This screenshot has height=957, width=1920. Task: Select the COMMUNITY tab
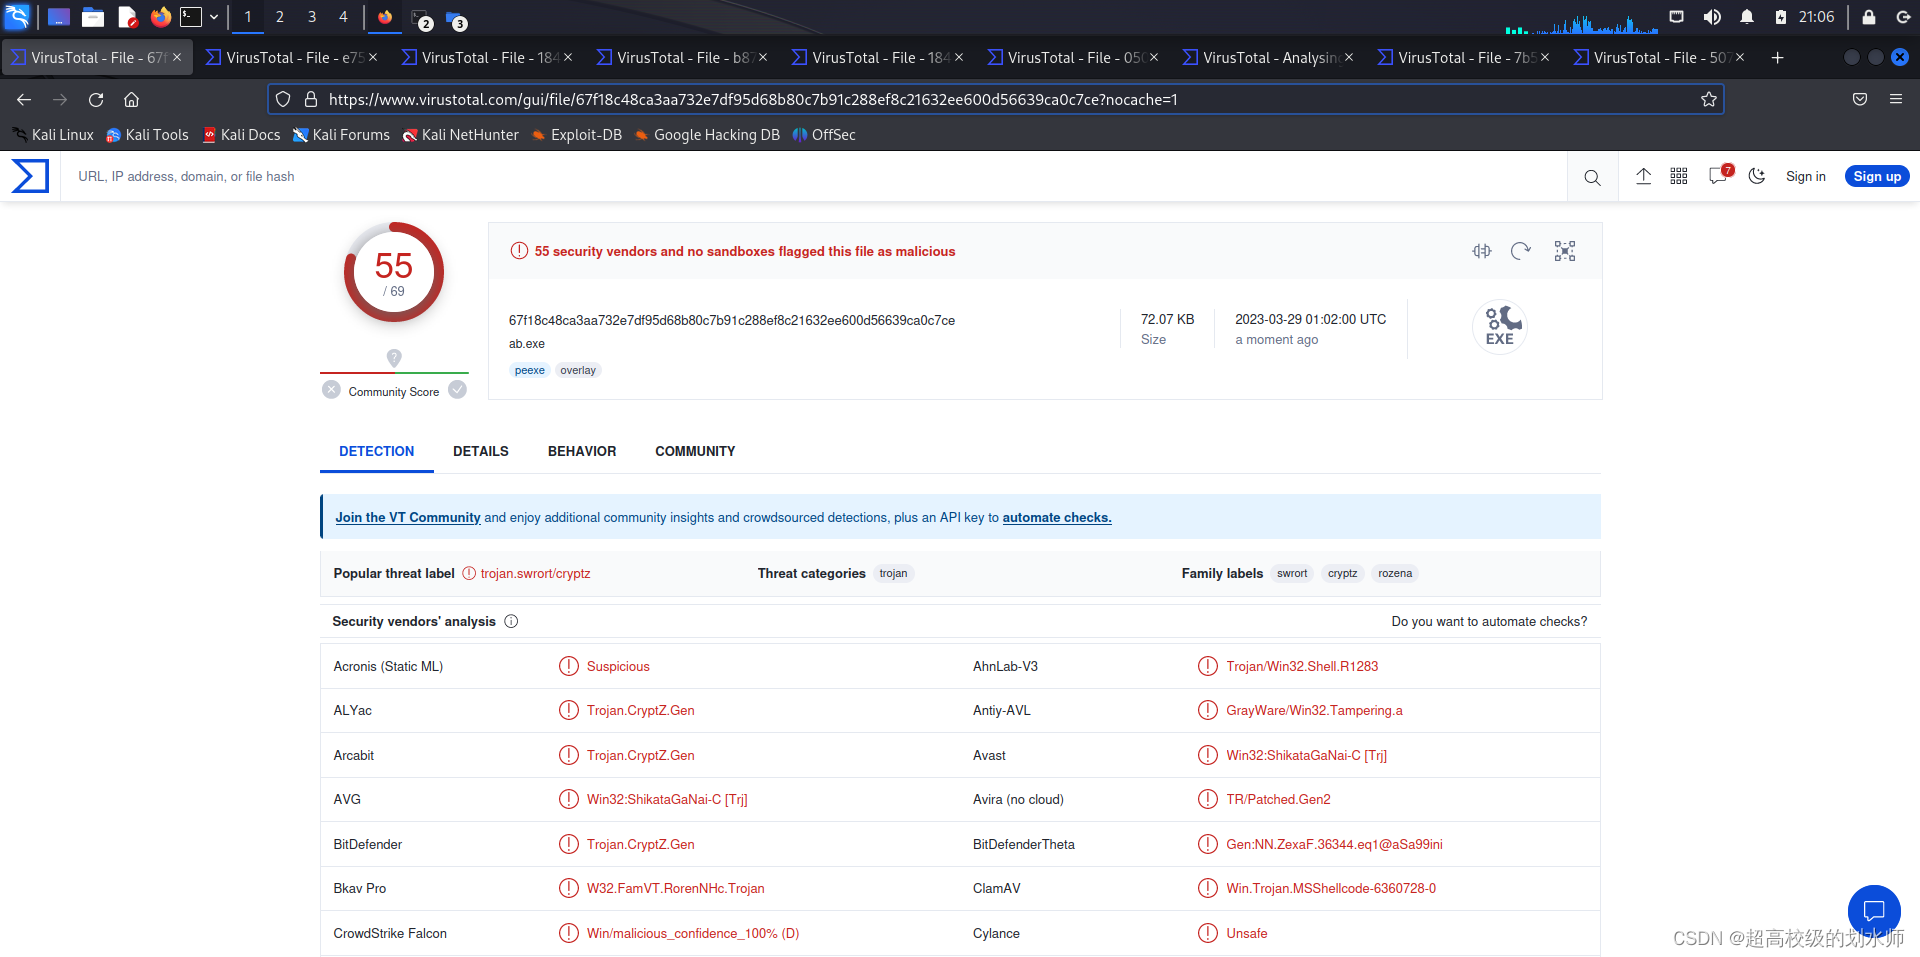click(695, 451)
